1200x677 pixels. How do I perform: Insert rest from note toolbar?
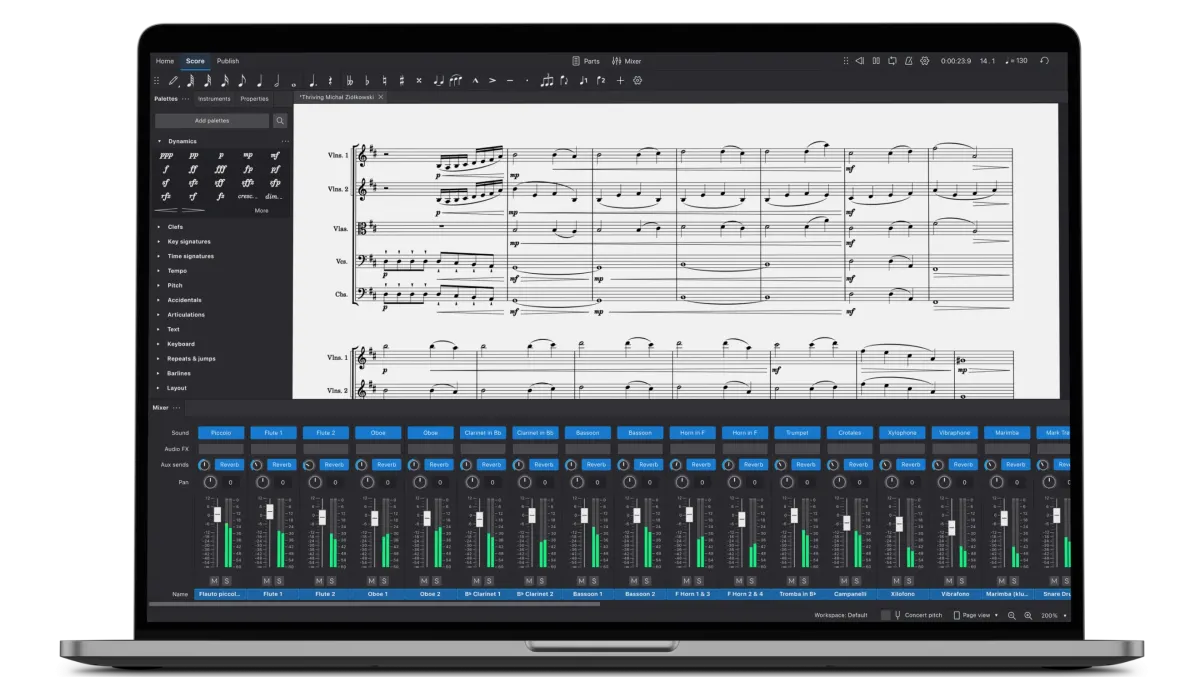[x=330, y=80]
